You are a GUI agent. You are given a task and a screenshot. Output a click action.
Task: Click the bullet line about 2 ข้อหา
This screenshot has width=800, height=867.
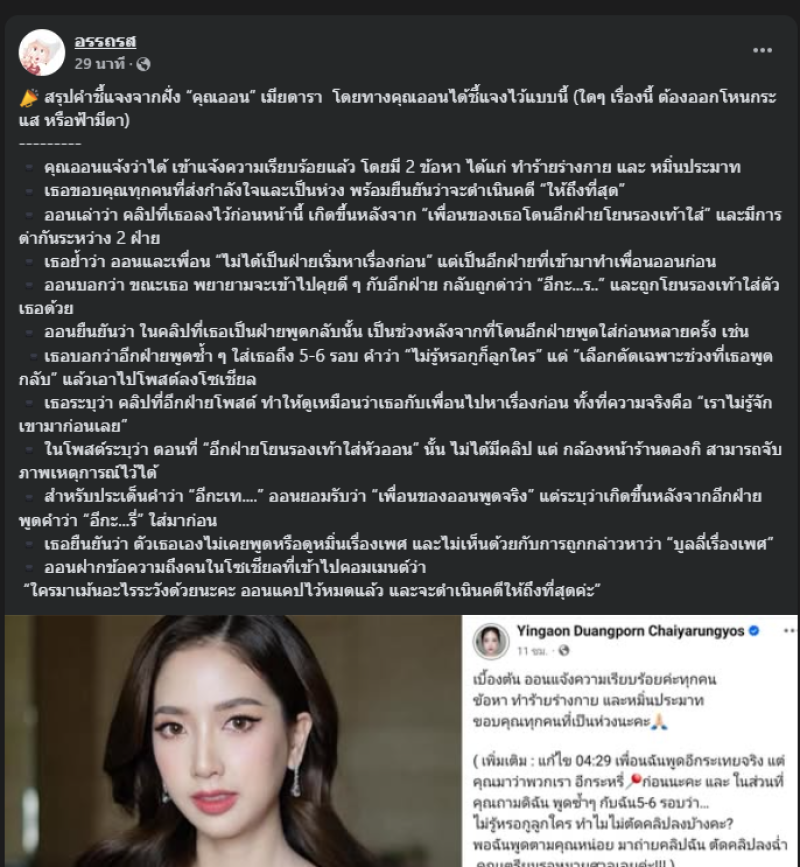tap(393, 167)
